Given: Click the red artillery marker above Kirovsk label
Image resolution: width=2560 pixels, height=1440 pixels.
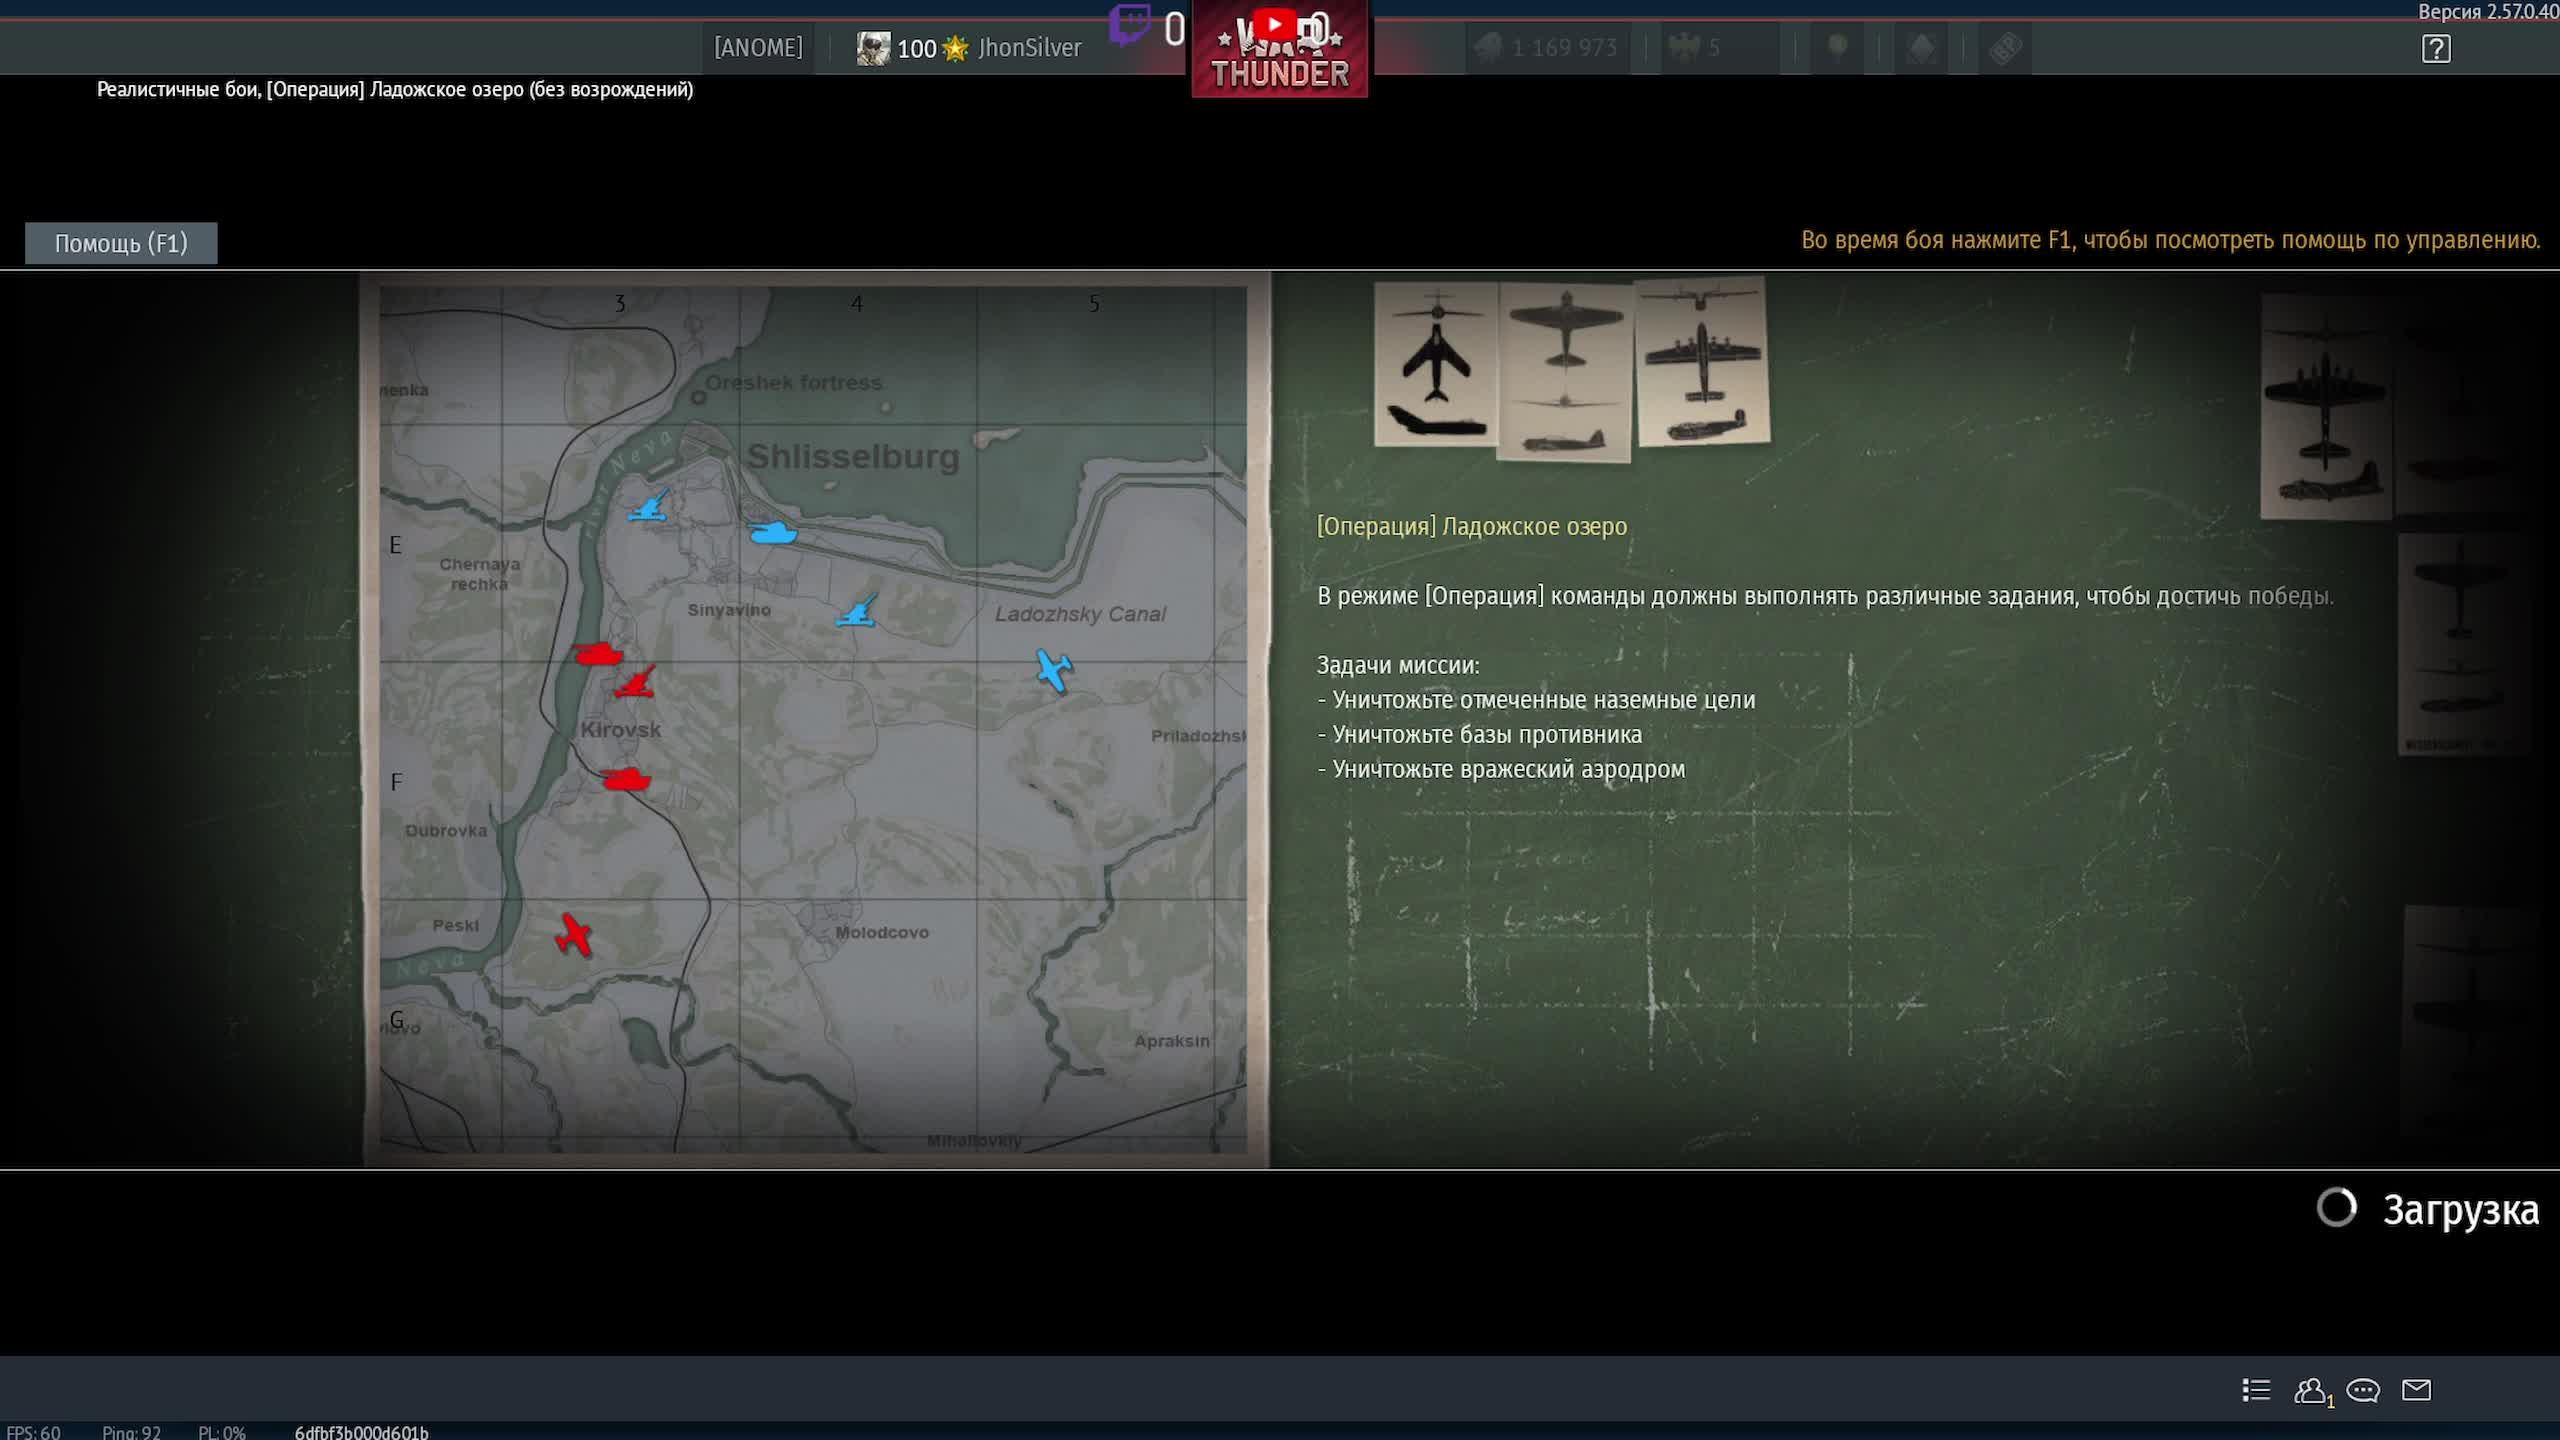Looking at the screenshot, I should 634,681.
